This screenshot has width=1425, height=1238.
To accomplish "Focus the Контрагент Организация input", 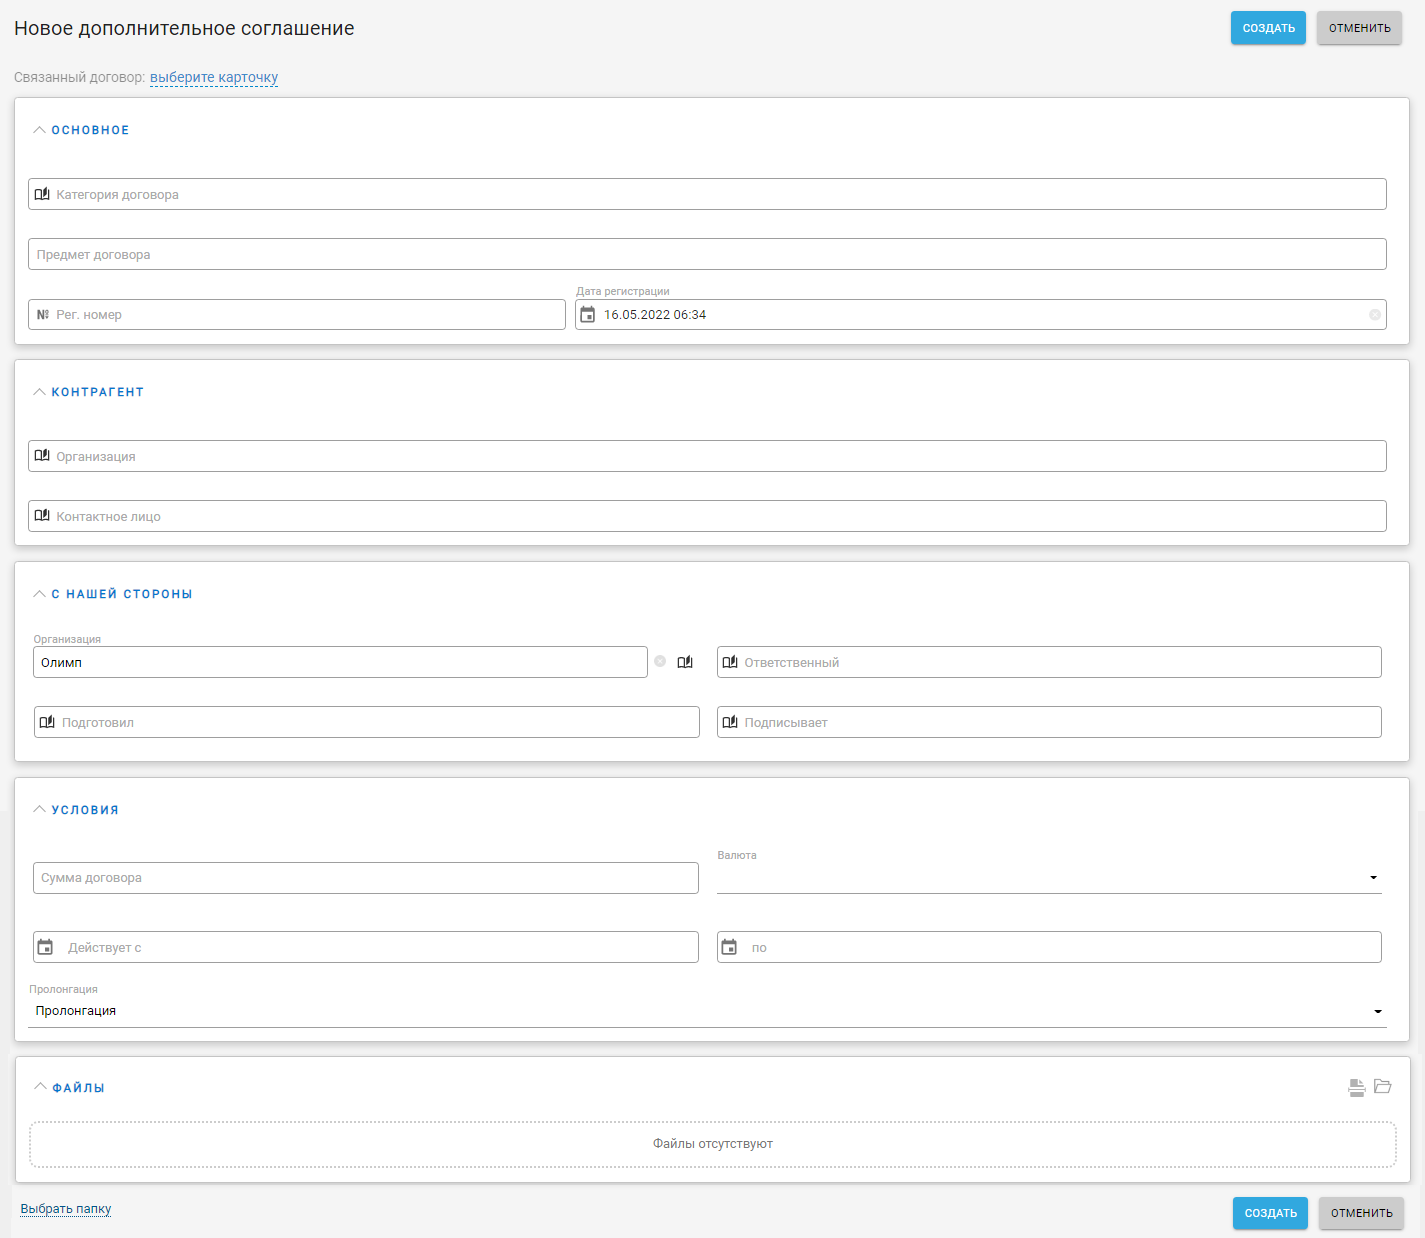I will pos(707,456).
